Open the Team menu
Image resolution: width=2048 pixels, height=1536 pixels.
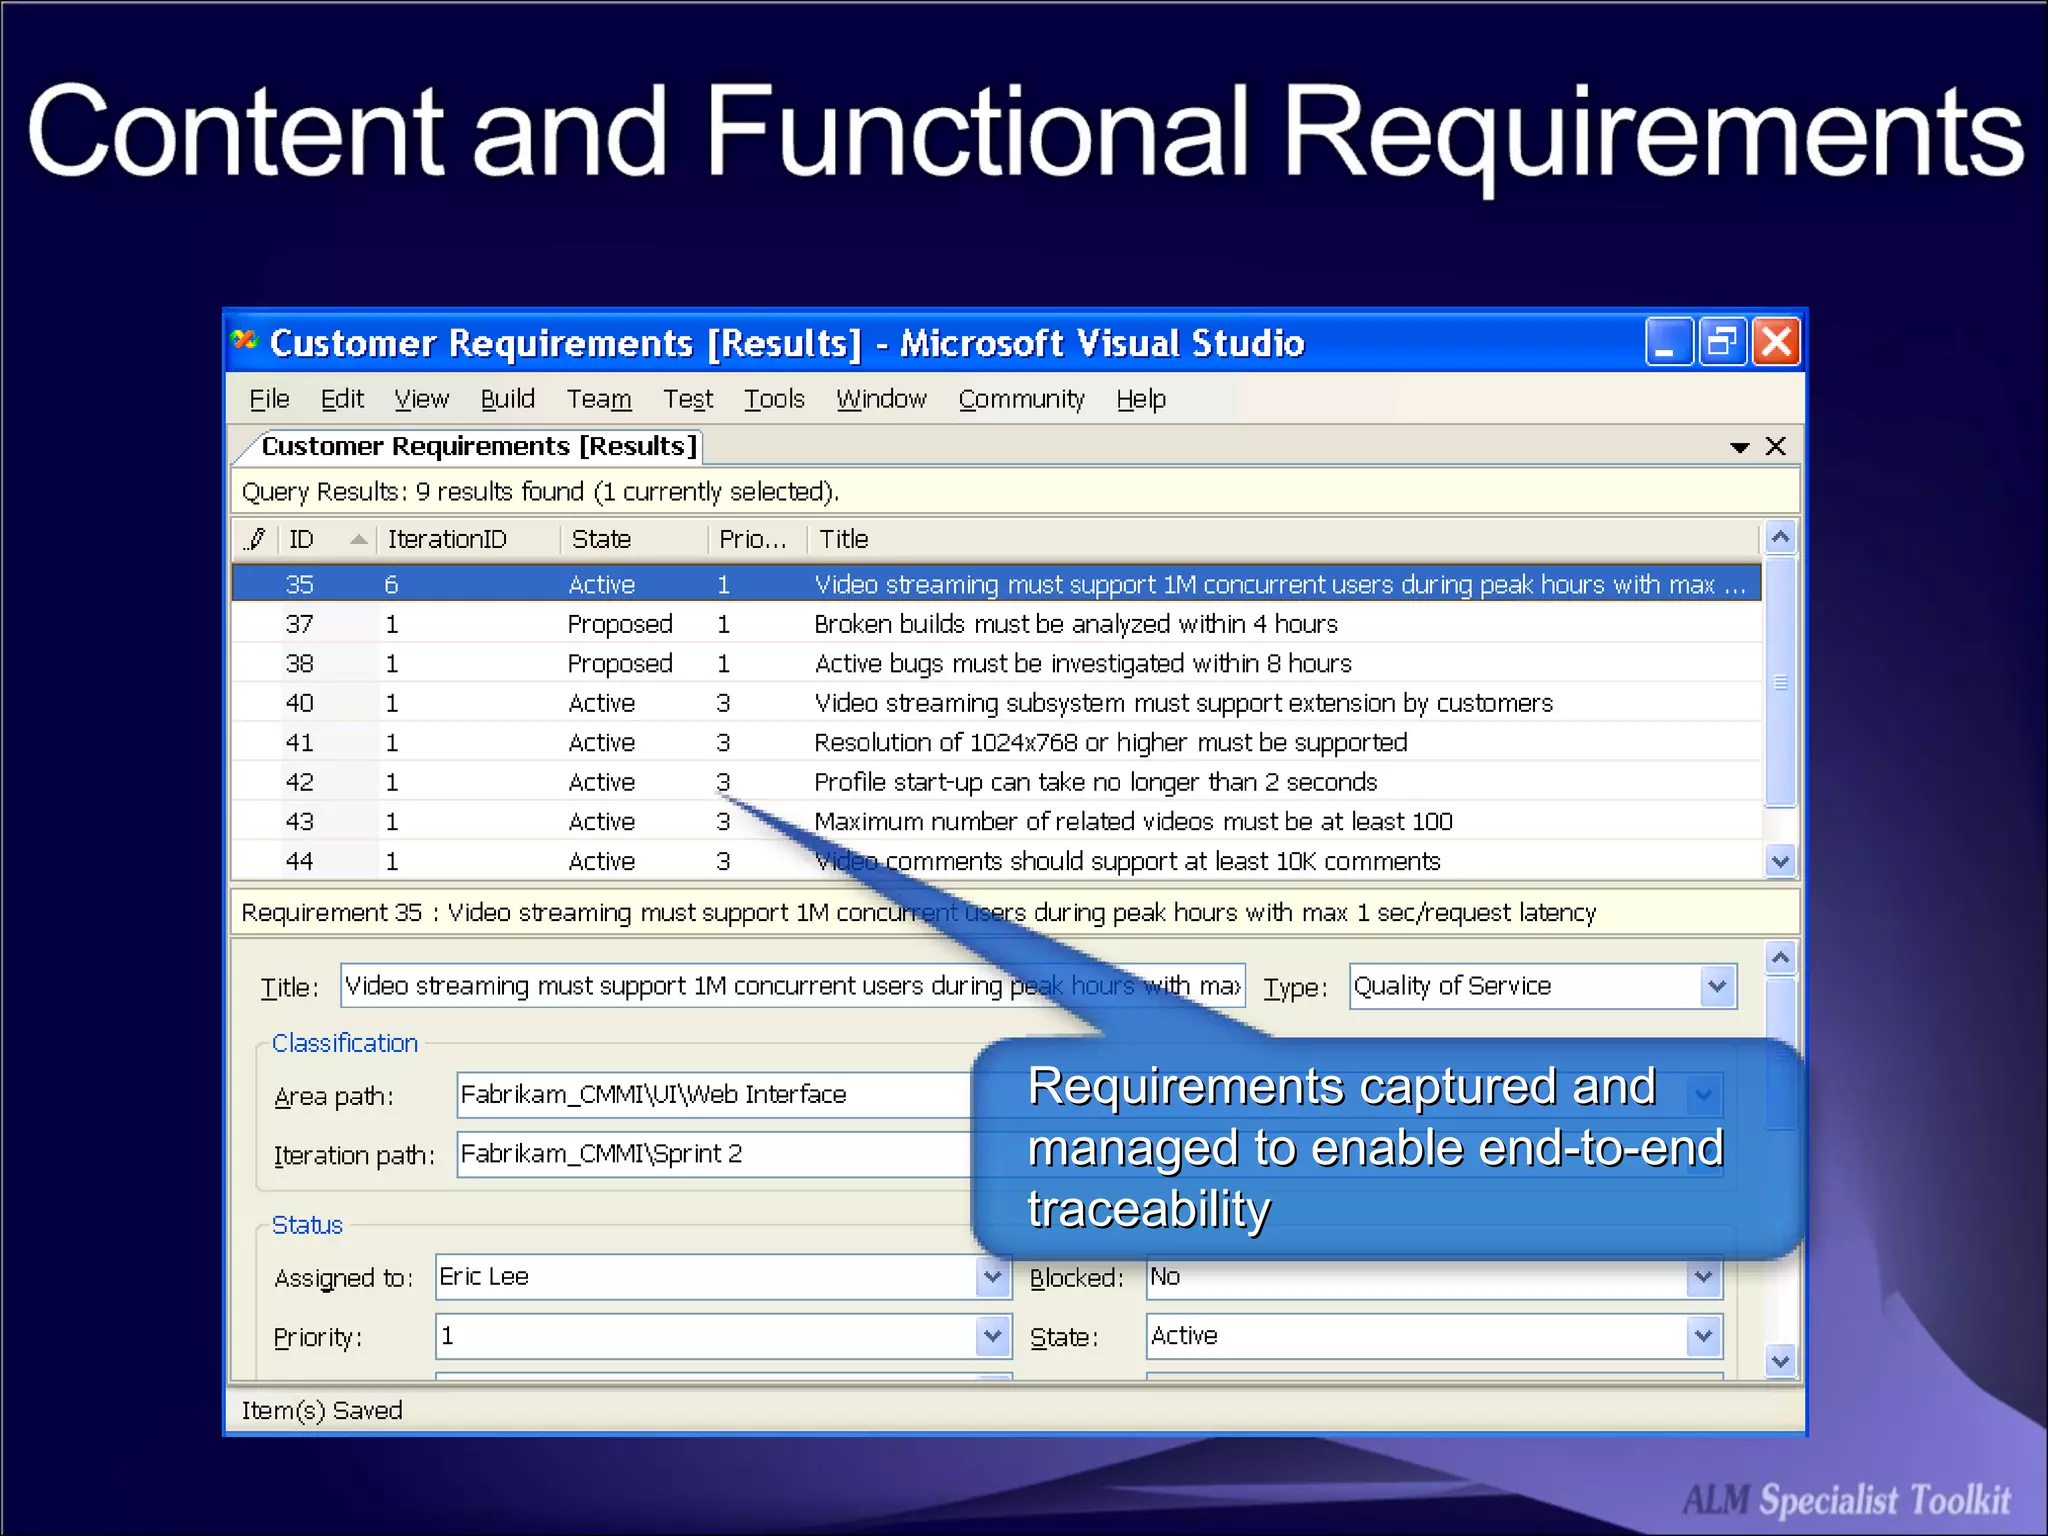599,399
